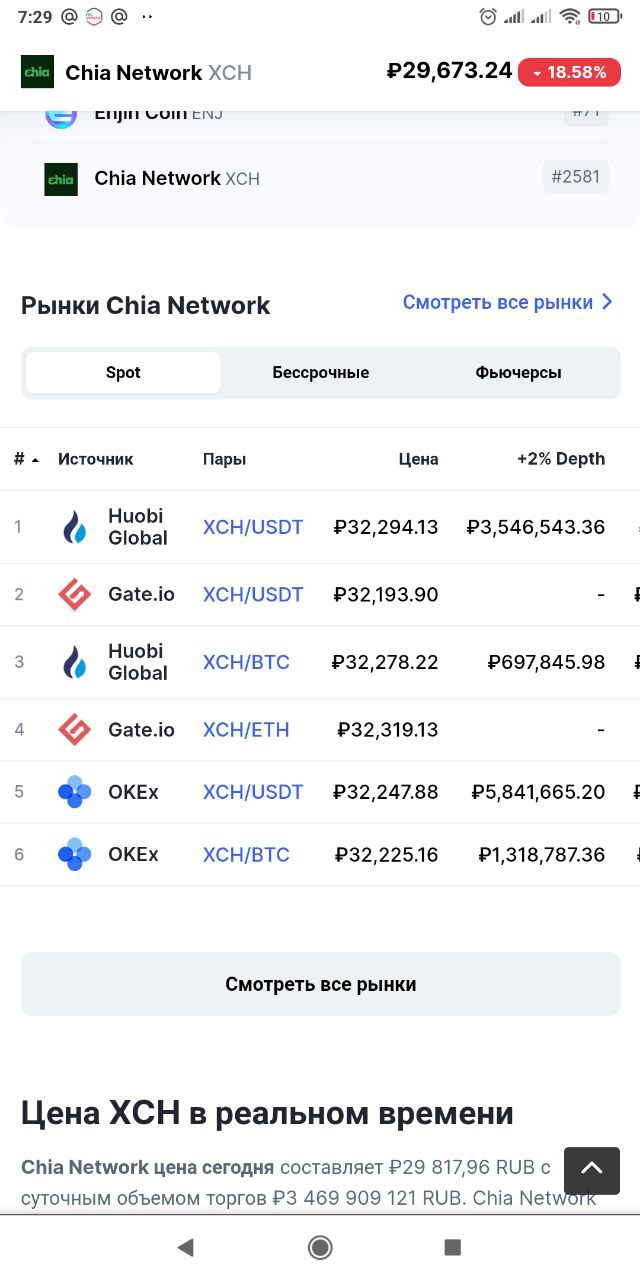Image resolution: width=640 pixels, height=1280 pixels.
Task: Open the Смотреть все рынки link with chevron
Action: point(508,302)
